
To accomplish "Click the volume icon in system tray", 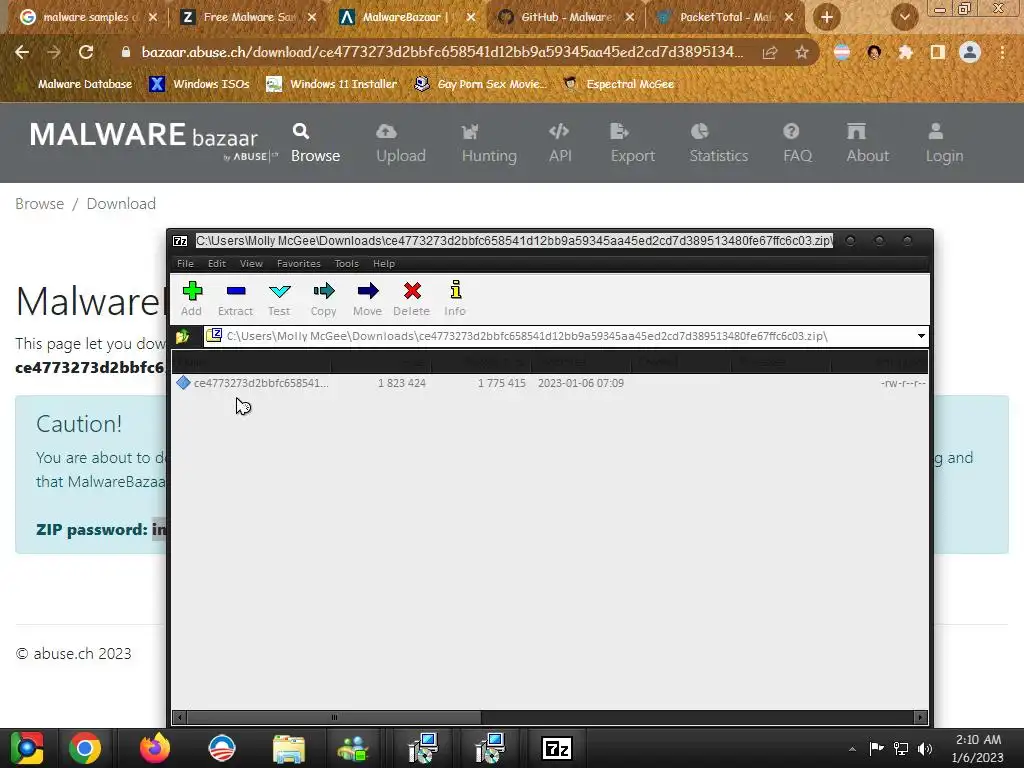I will (x=925, y=748).
